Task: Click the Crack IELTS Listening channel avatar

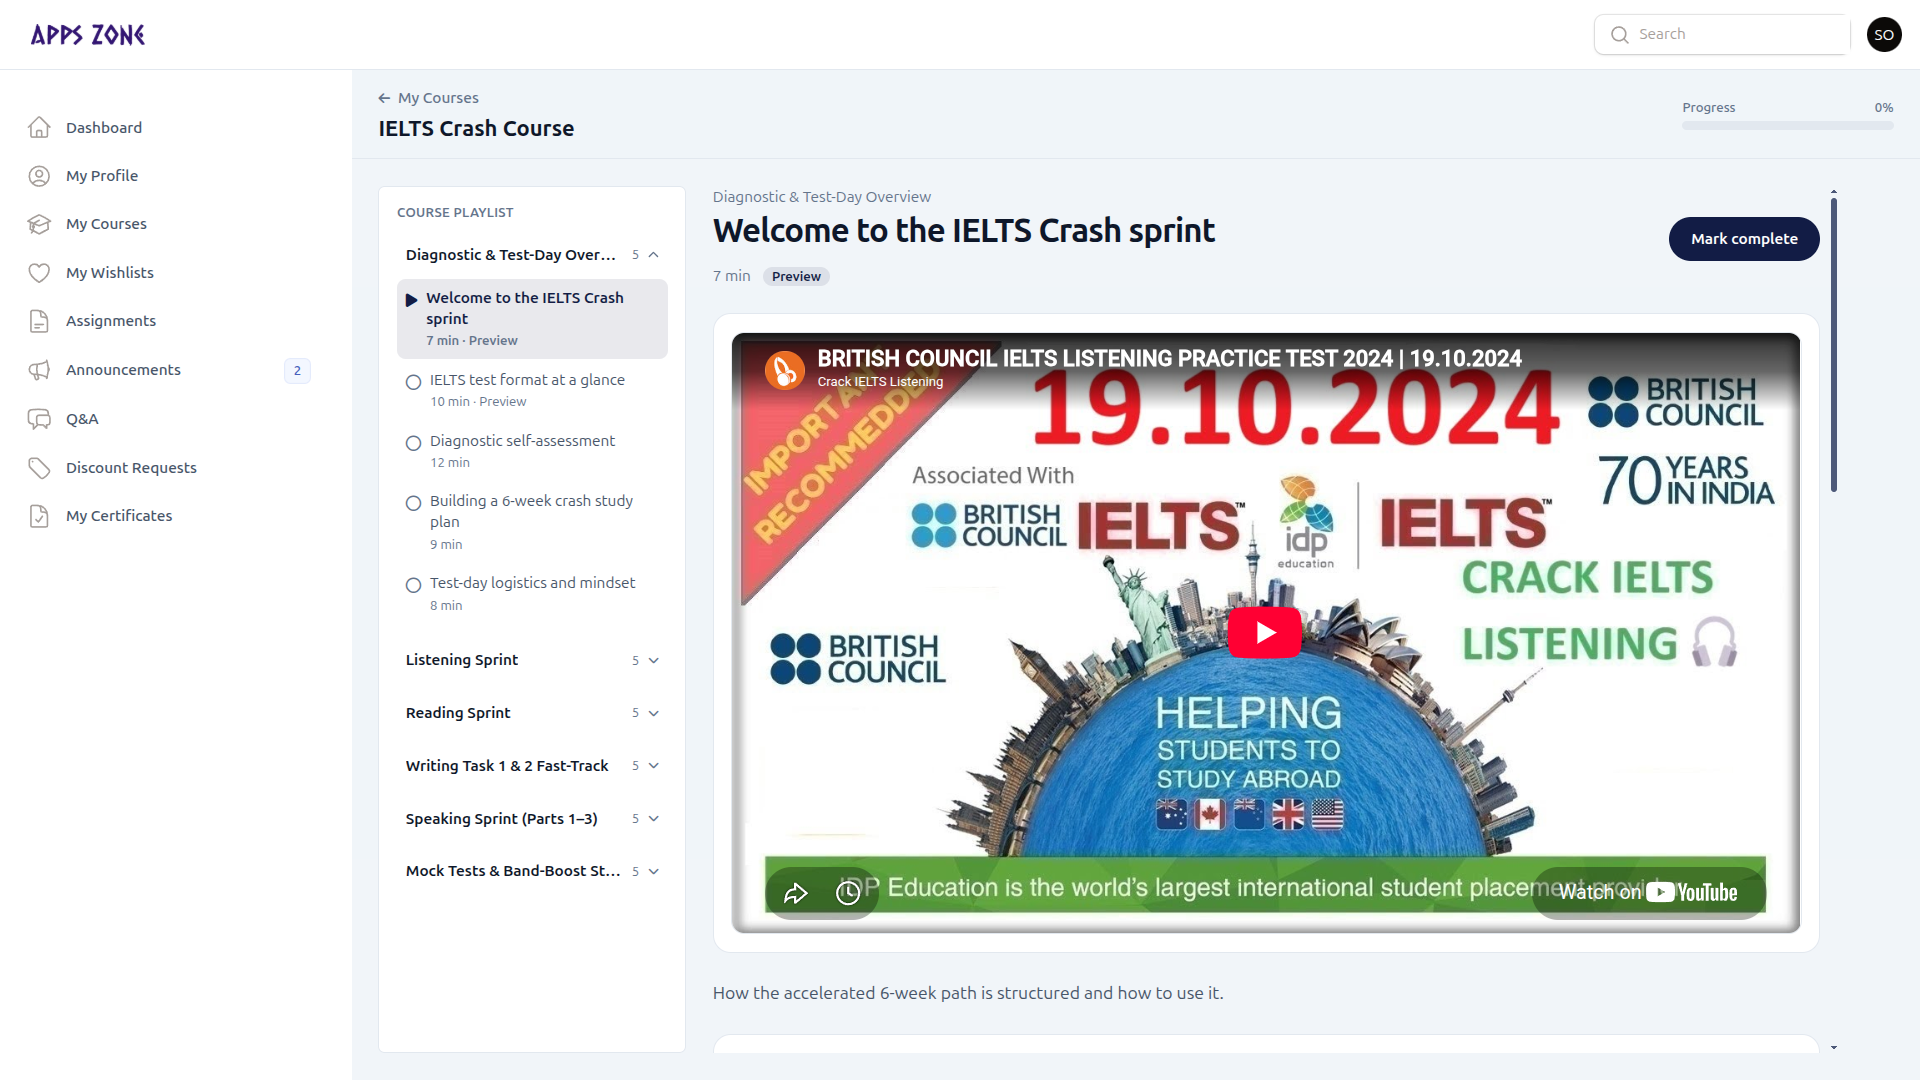Action: (x=785, y=370)
